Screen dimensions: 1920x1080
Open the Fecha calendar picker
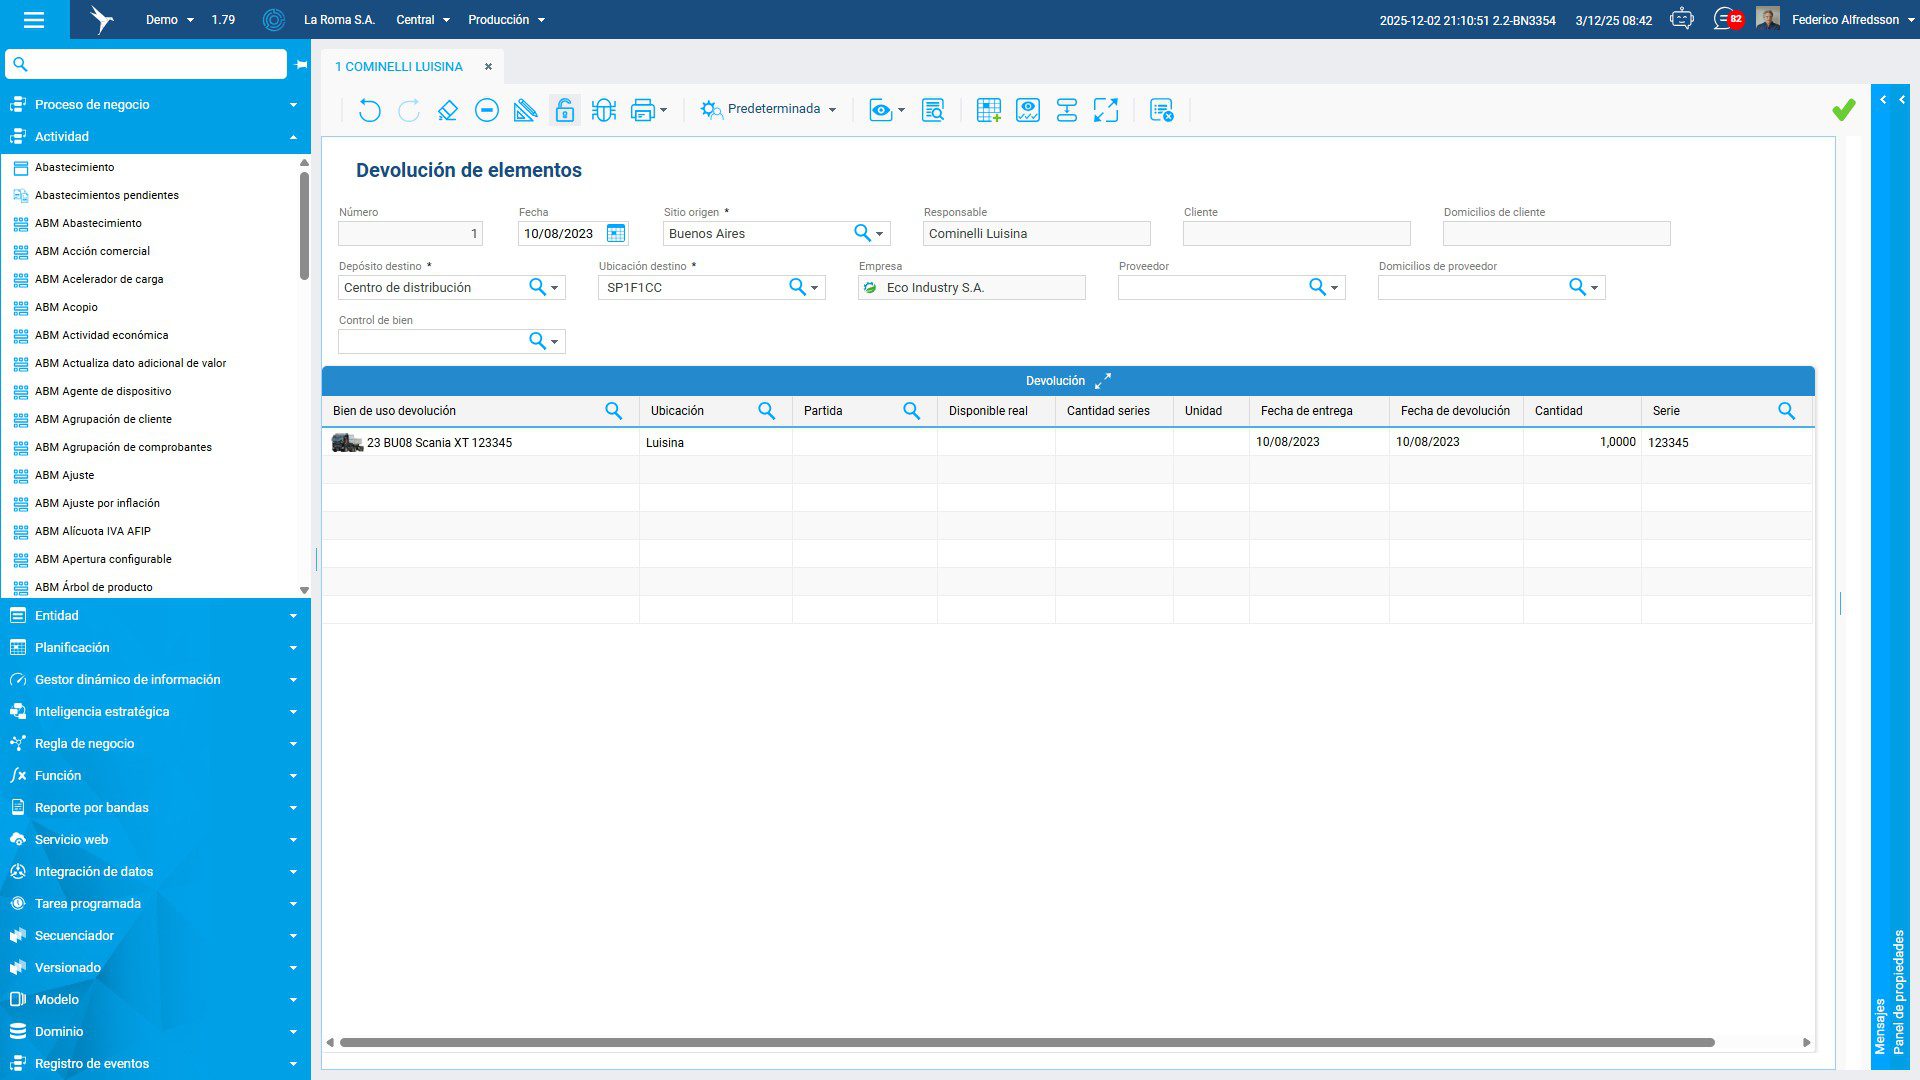(616, 233)
